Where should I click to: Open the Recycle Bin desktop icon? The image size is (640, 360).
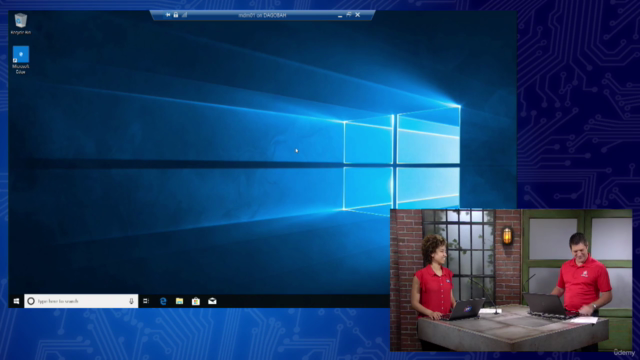pos(20,24)
